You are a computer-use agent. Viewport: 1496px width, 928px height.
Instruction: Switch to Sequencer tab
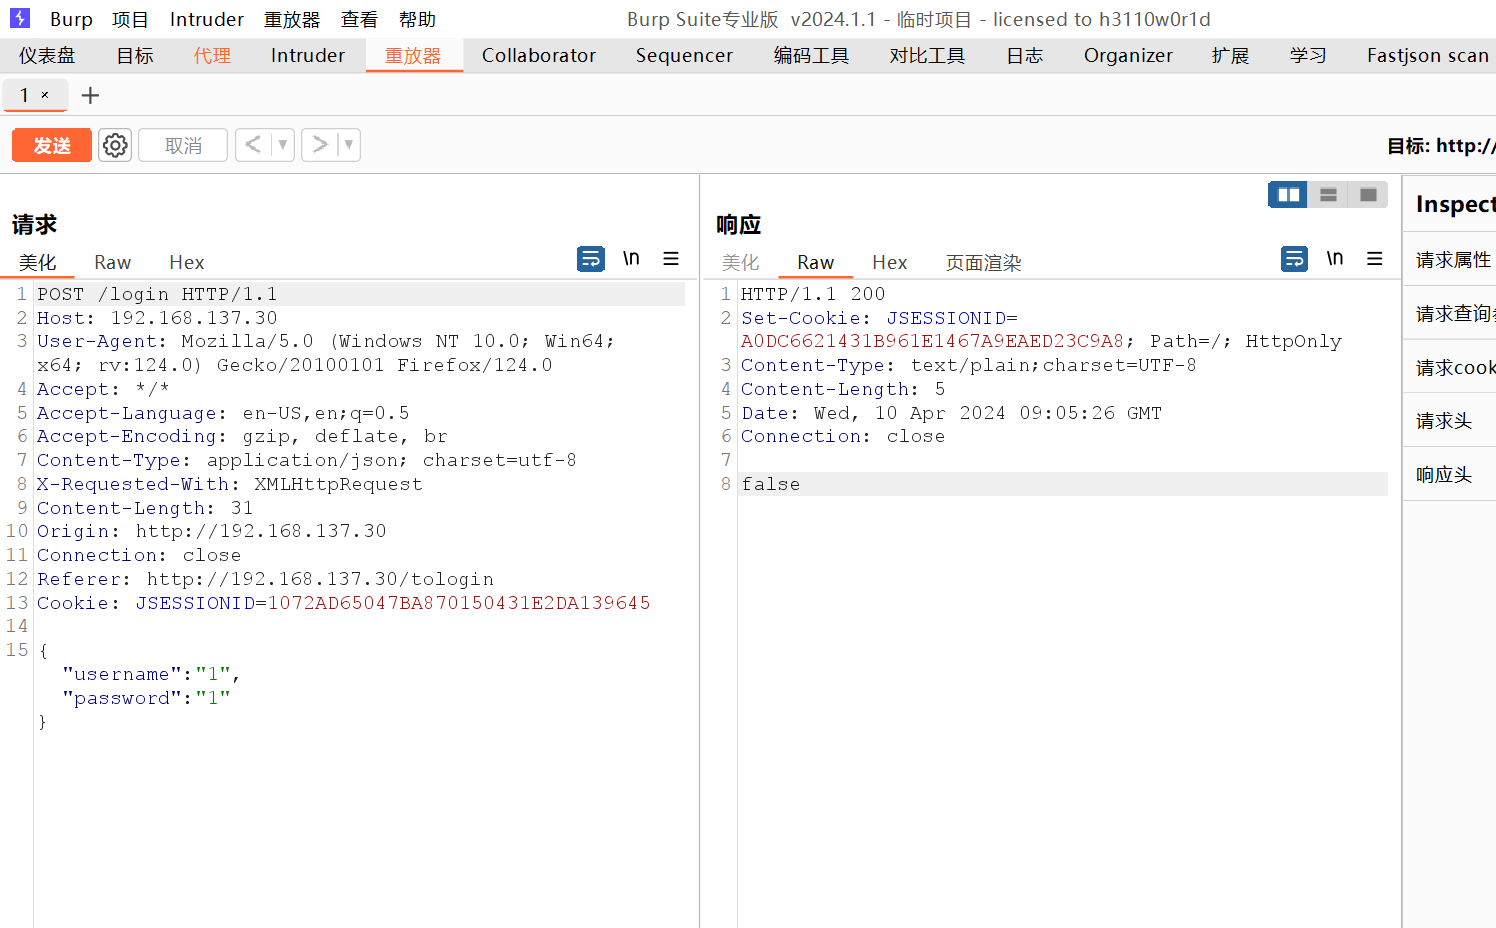point(684,56)
